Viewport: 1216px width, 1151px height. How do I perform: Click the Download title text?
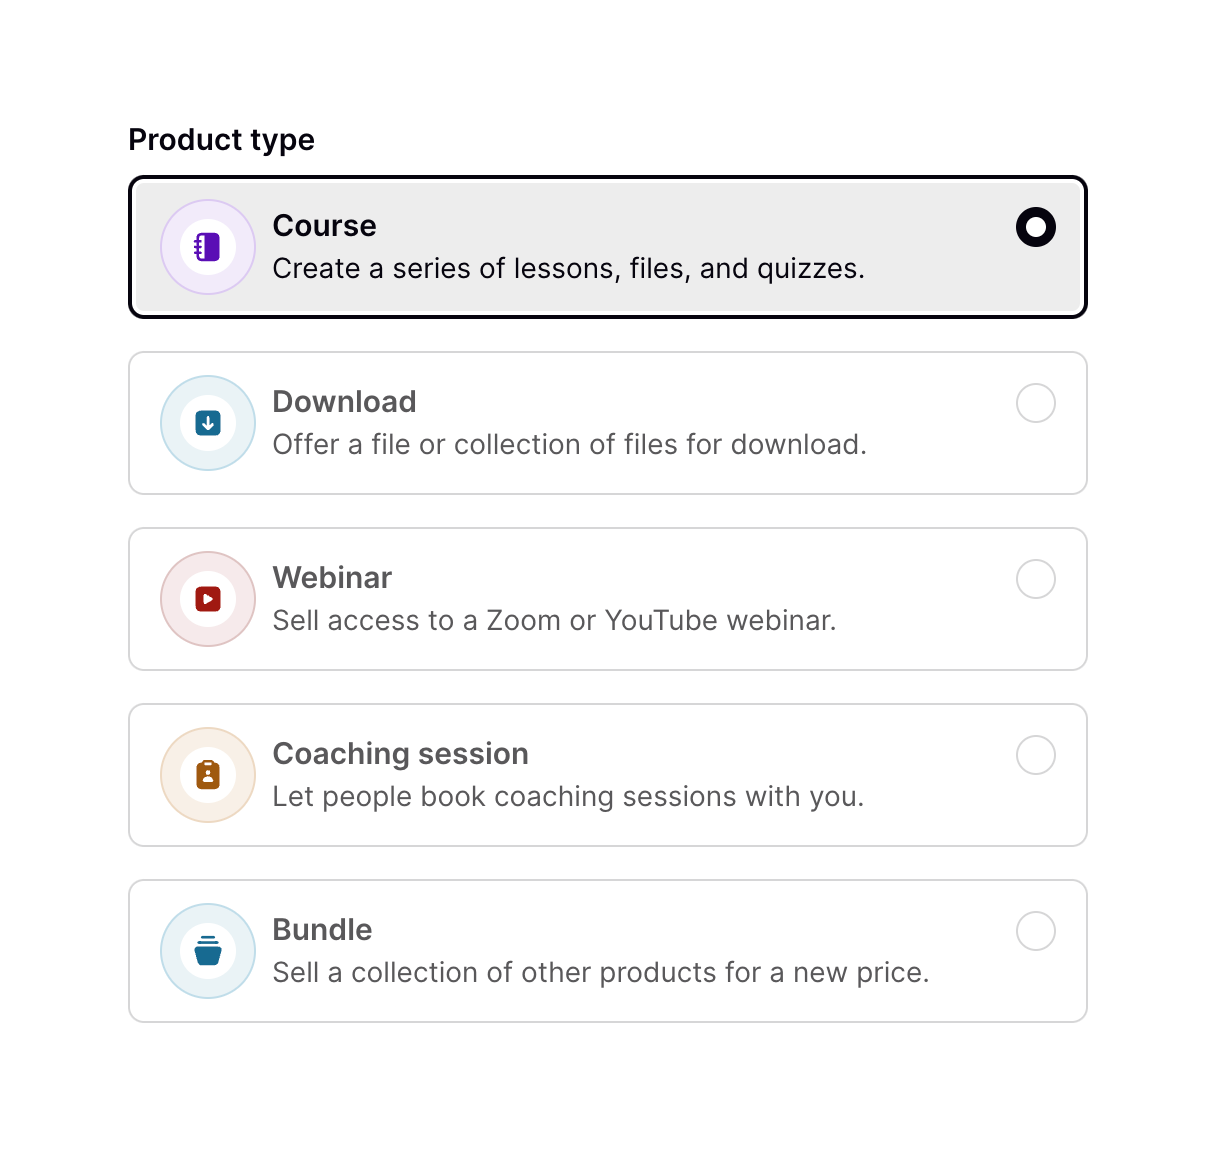pyautogui.click(x=344, y=402)
